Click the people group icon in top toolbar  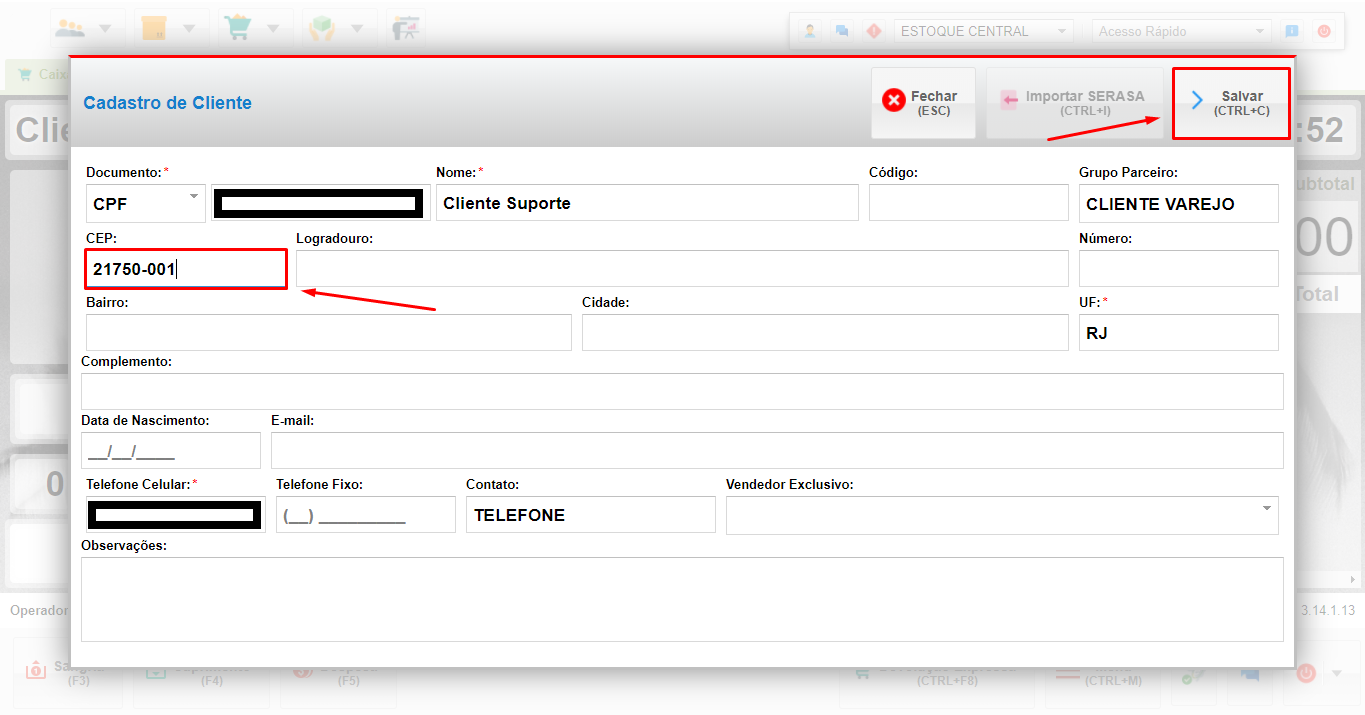(71, 28)
